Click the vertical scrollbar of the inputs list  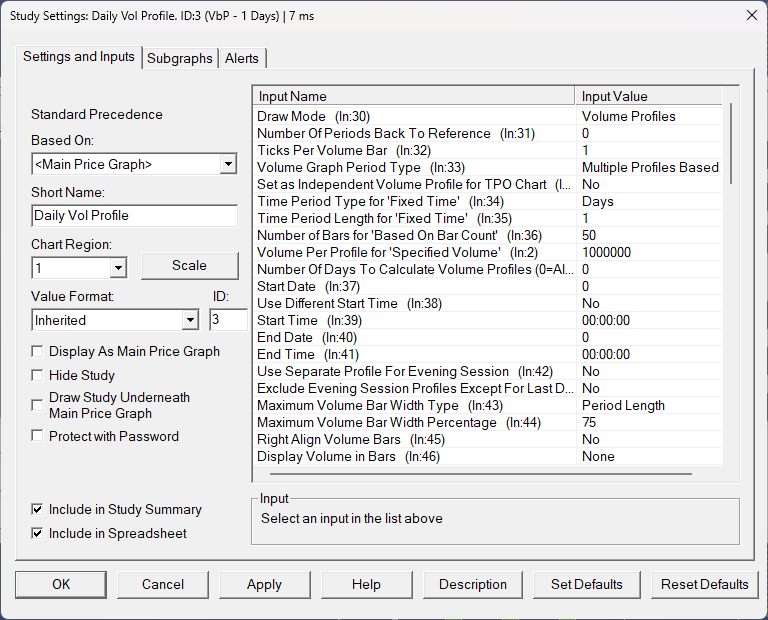click(731, 143)
